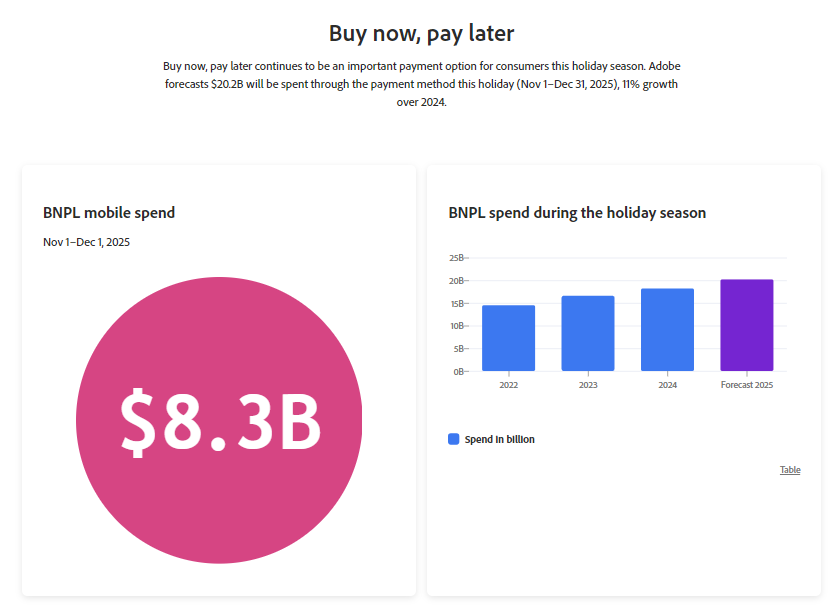Click the '10B' y-axis label
Viewport: 835px width, 610px height.
point(456,326)
